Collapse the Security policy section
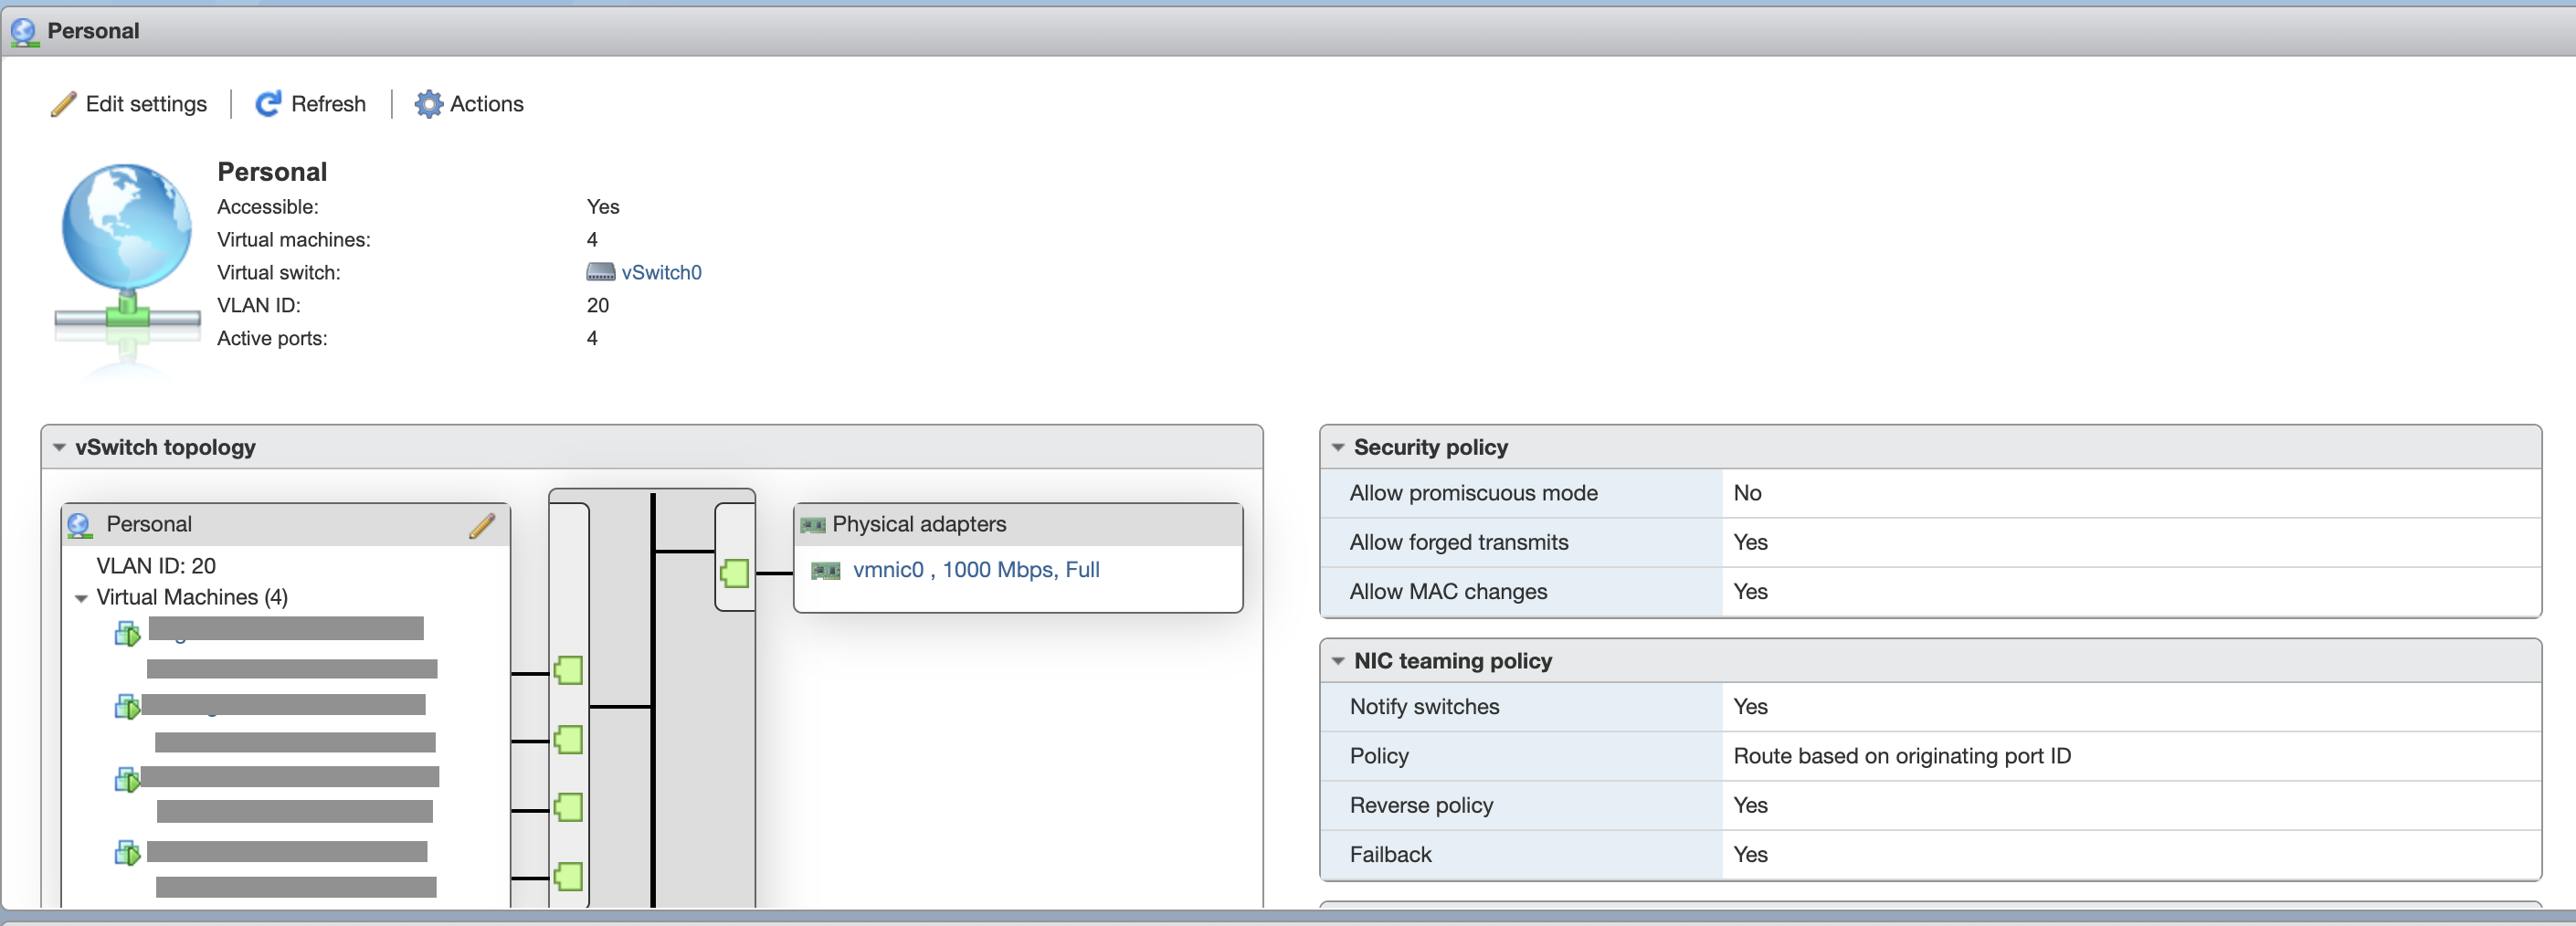 (1338, 448)
